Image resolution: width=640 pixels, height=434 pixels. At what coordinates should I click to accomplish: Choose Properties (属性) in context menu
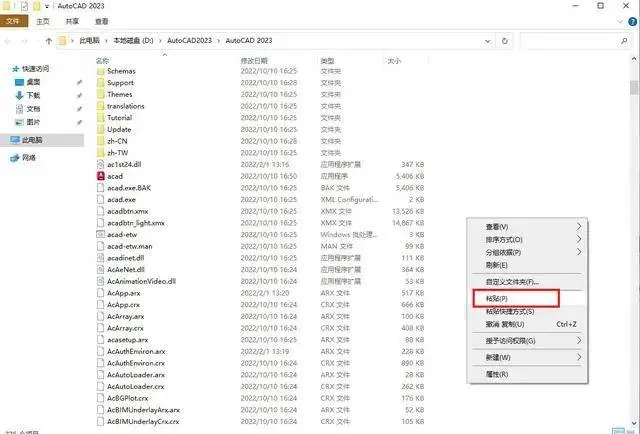(497, 374)
